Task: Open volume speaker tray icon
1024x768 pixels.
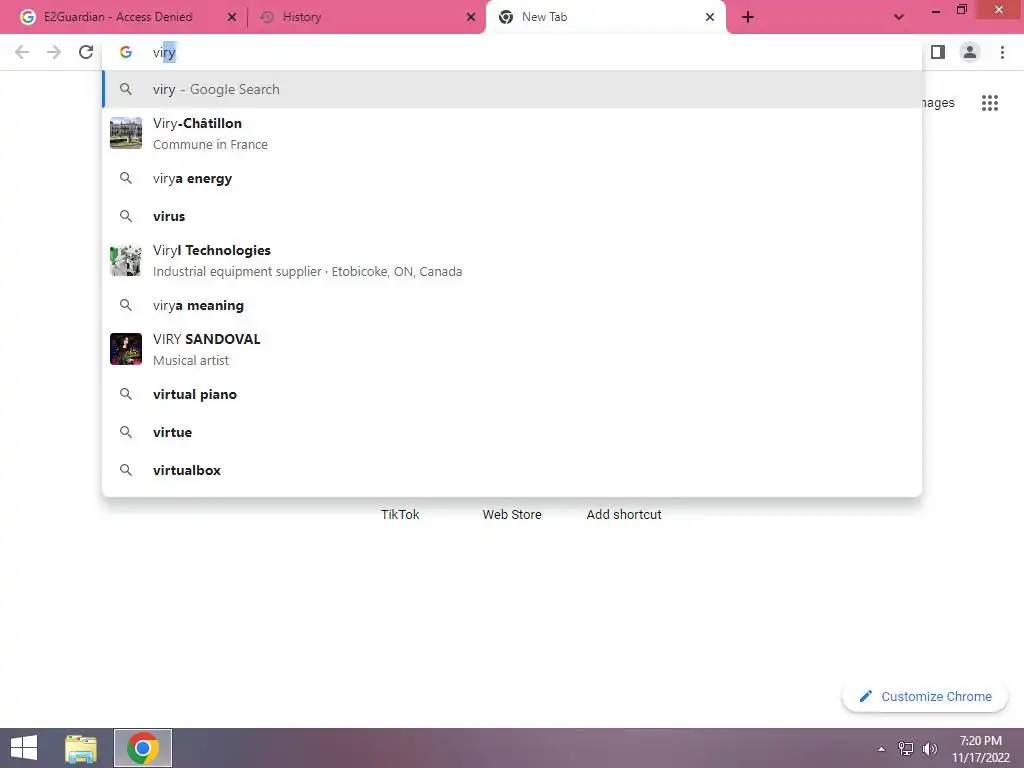Action: pyautogui.click(x=930, y=749)
